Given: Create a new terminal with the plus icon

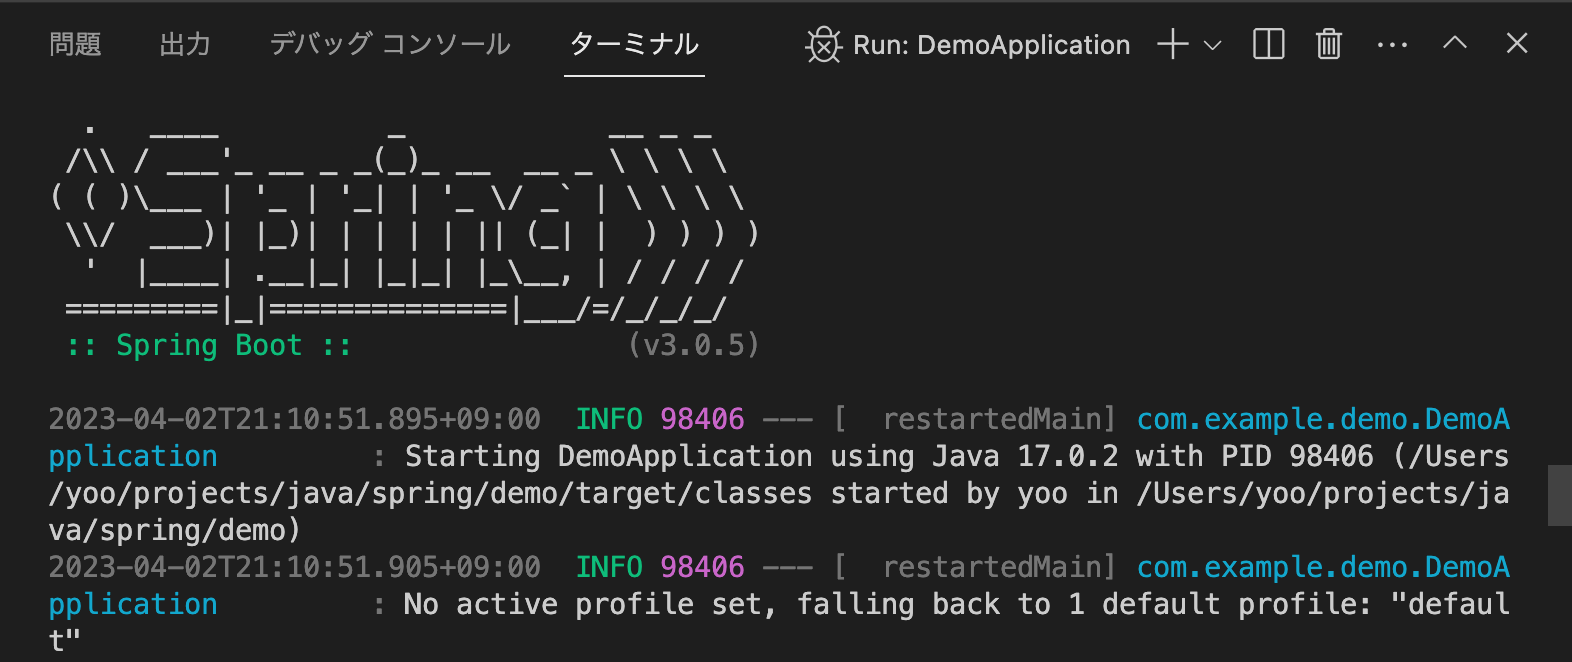Looking at the screenshot, I should click(1173, 45).
